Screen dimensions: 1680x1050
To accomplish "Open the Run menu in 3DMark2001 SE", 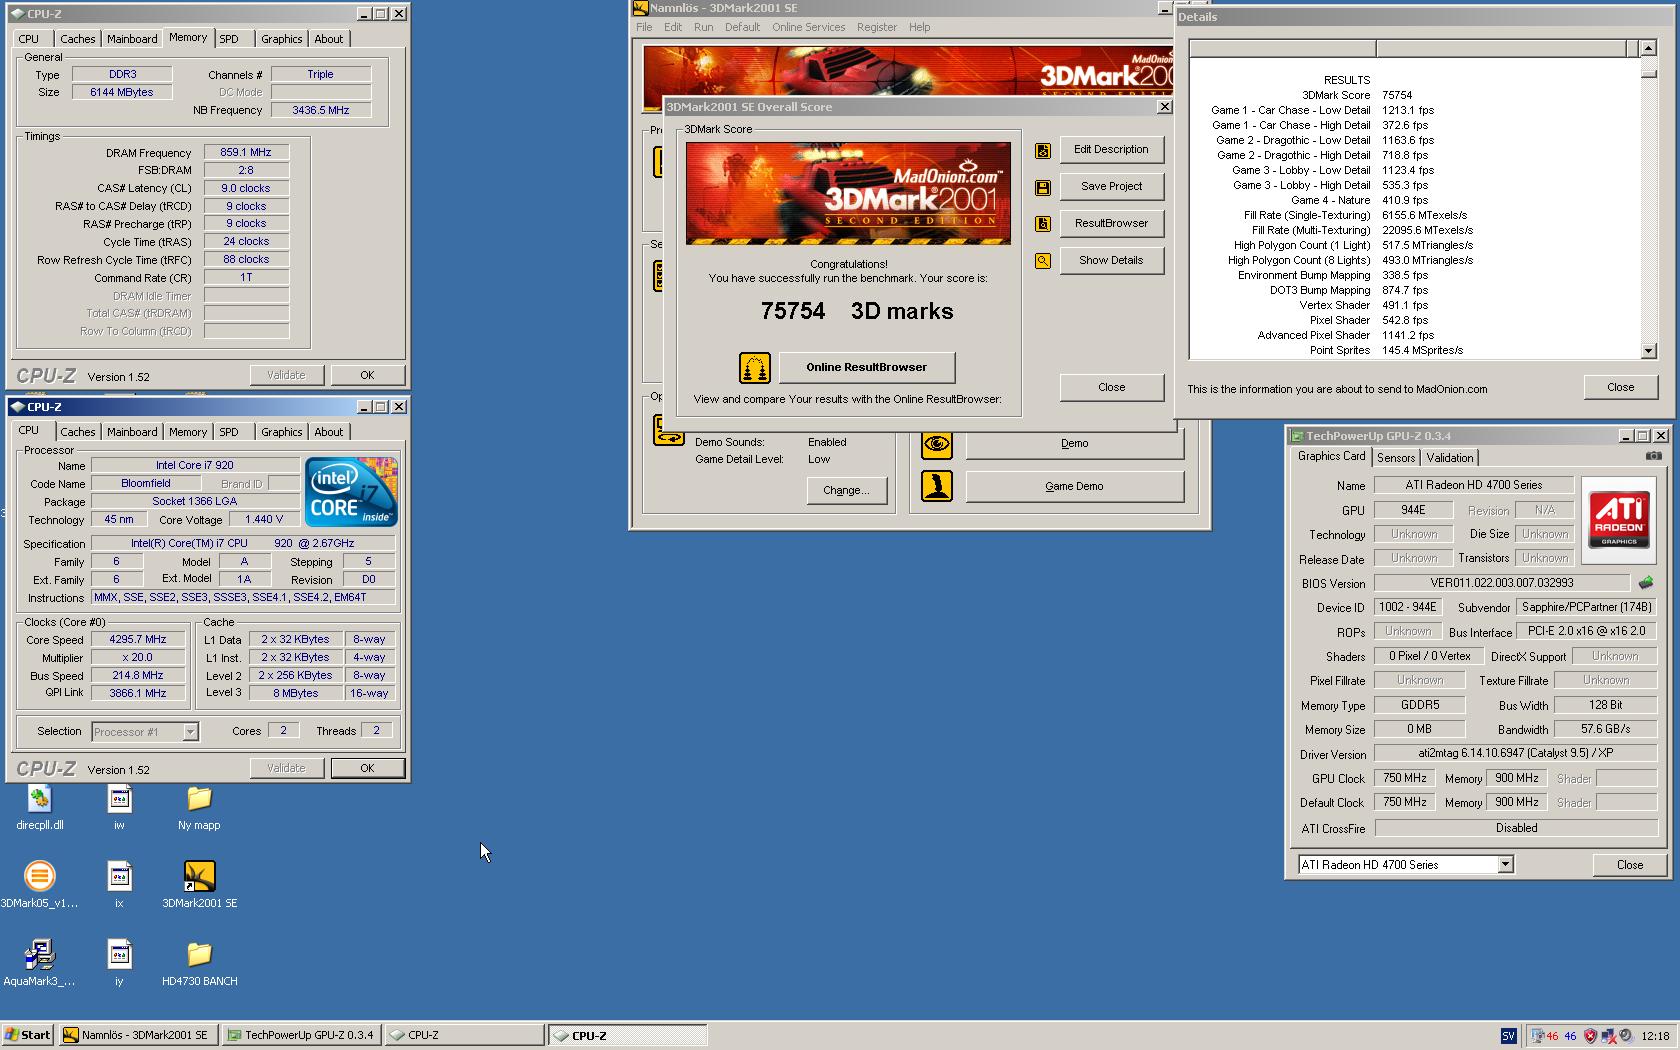I will [x=704, y=28].
